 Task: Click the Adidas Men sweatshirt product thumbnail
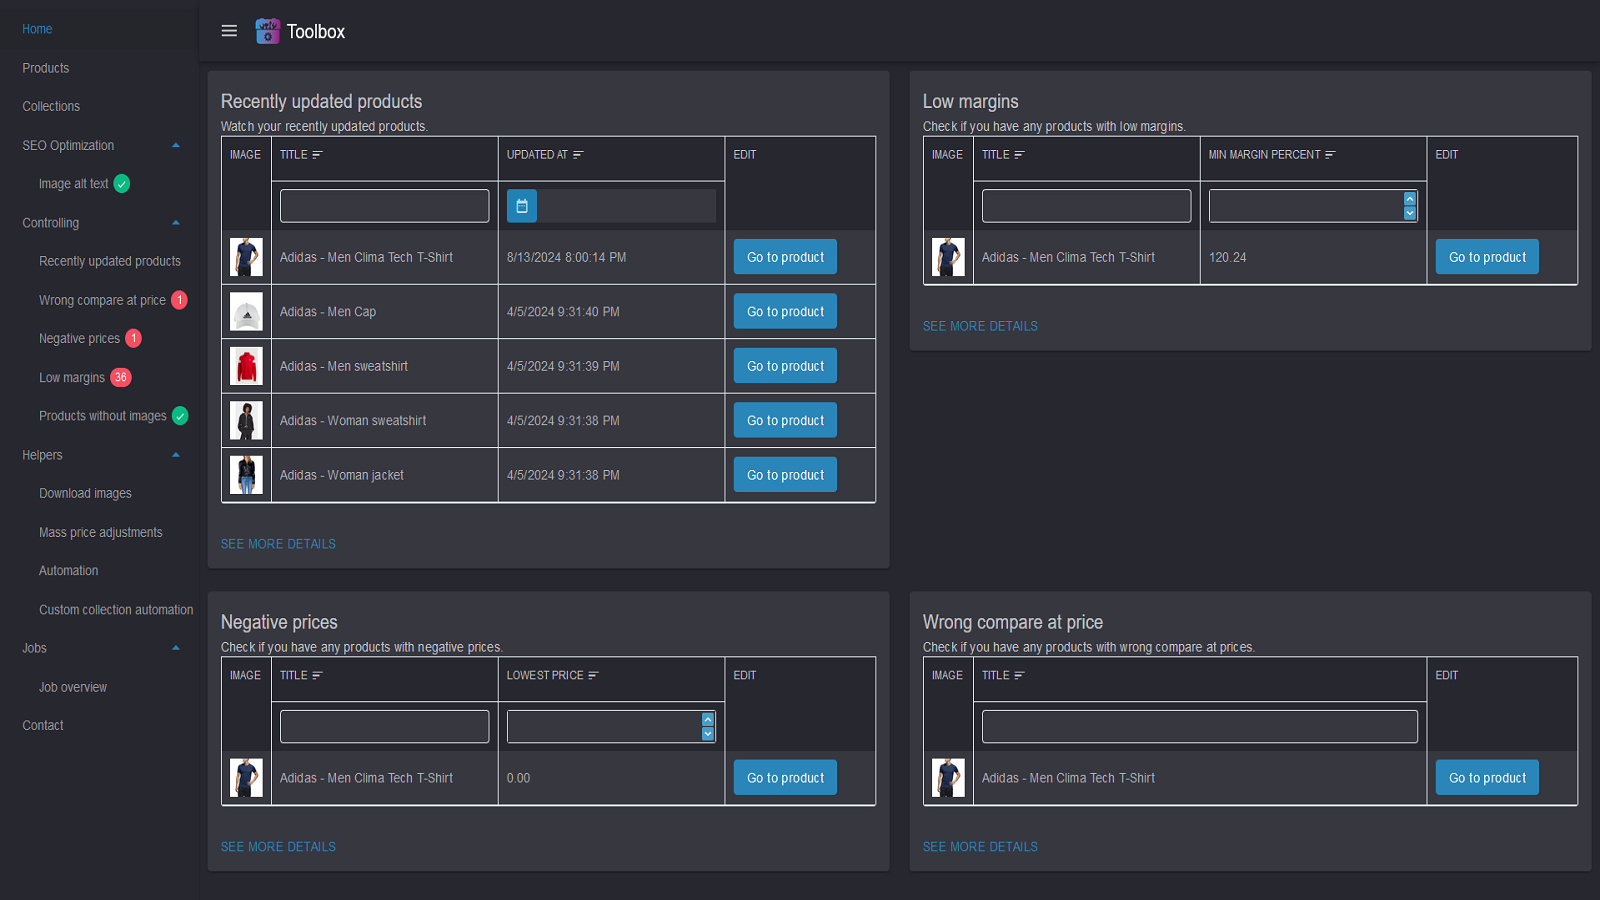point(246,365)
